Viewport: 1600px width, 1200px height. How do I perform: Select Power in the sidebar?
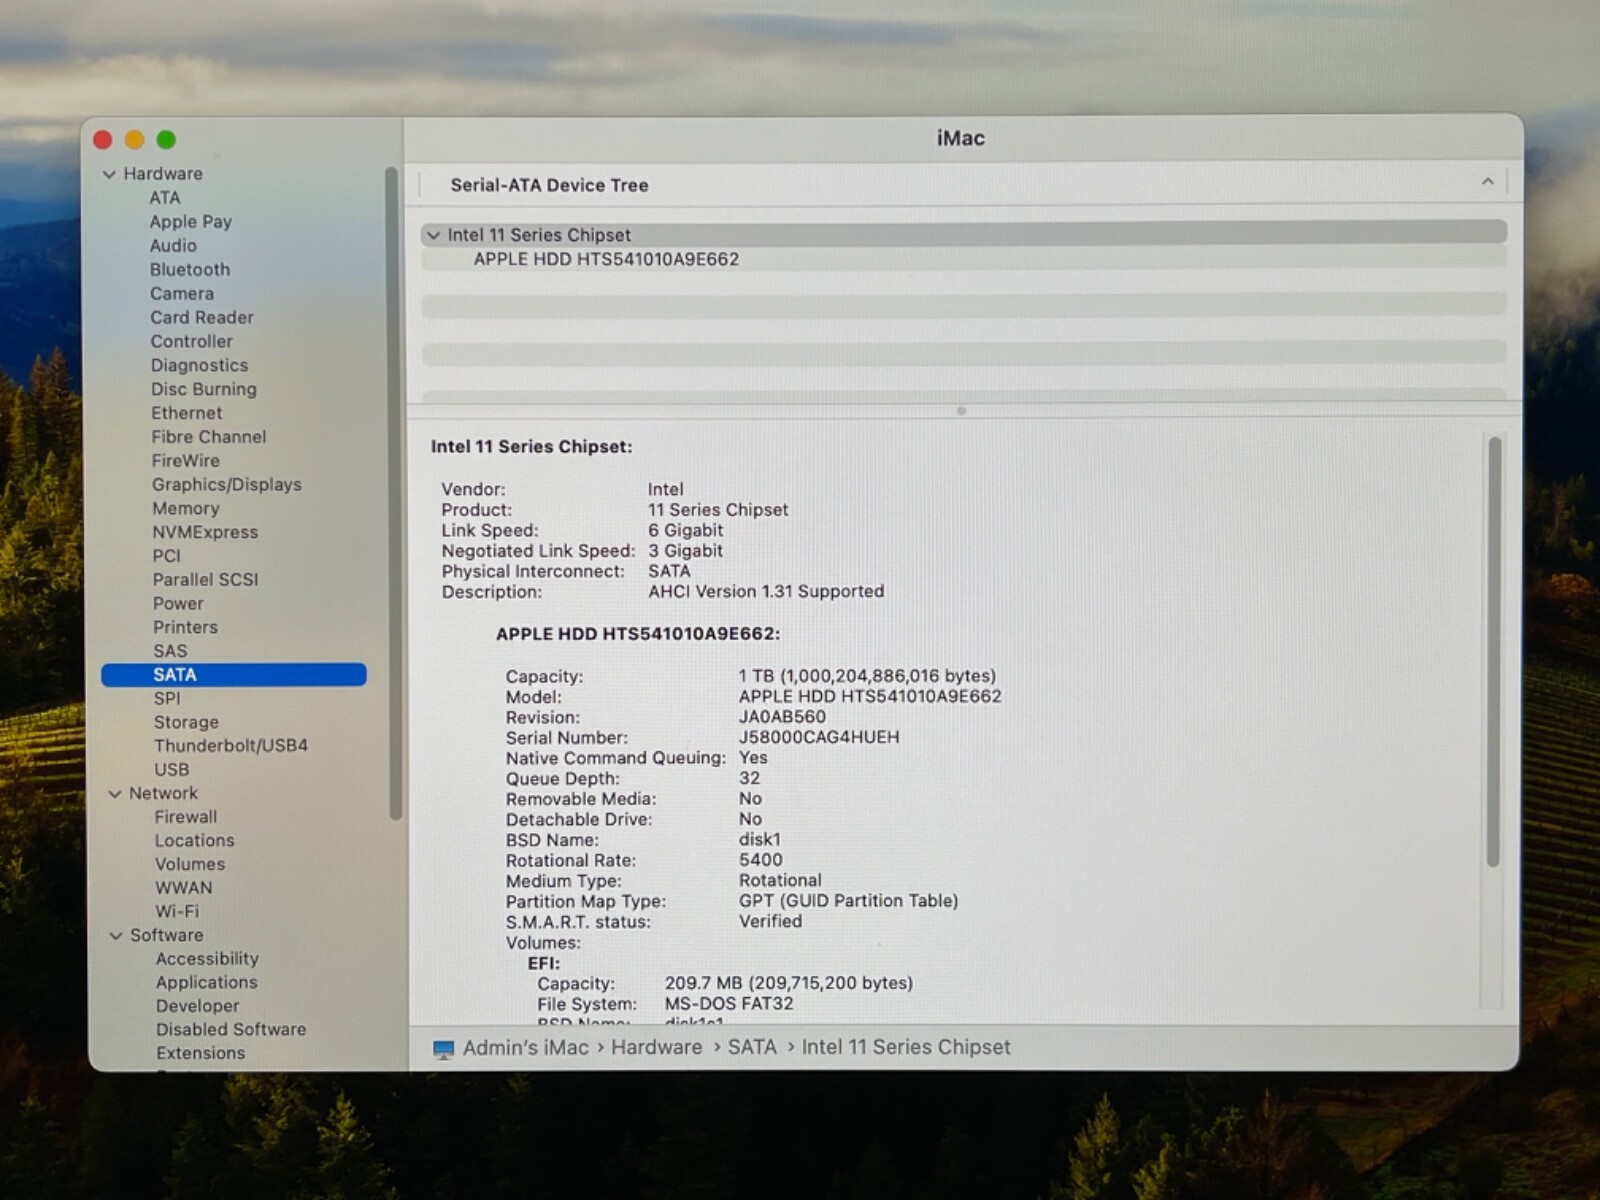pyautogui.click(x=178, y=604)
